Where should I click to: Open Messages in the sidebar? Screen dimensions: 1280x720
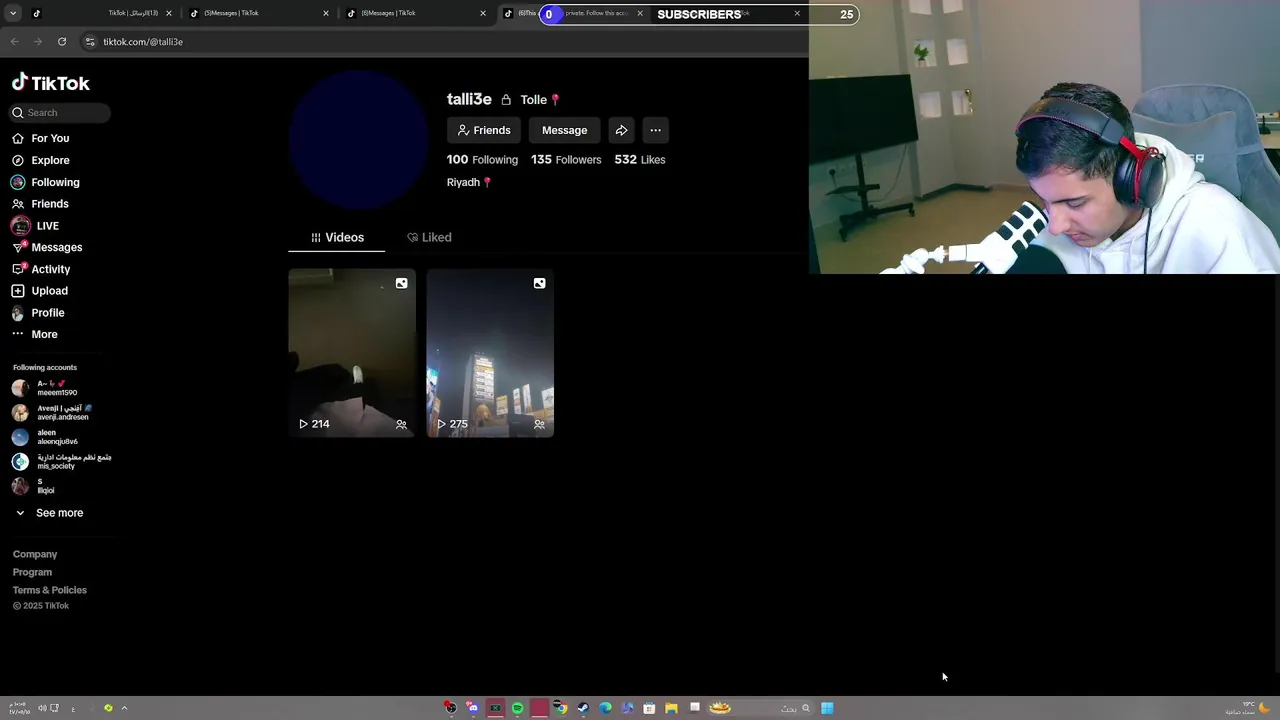point(57,247)
